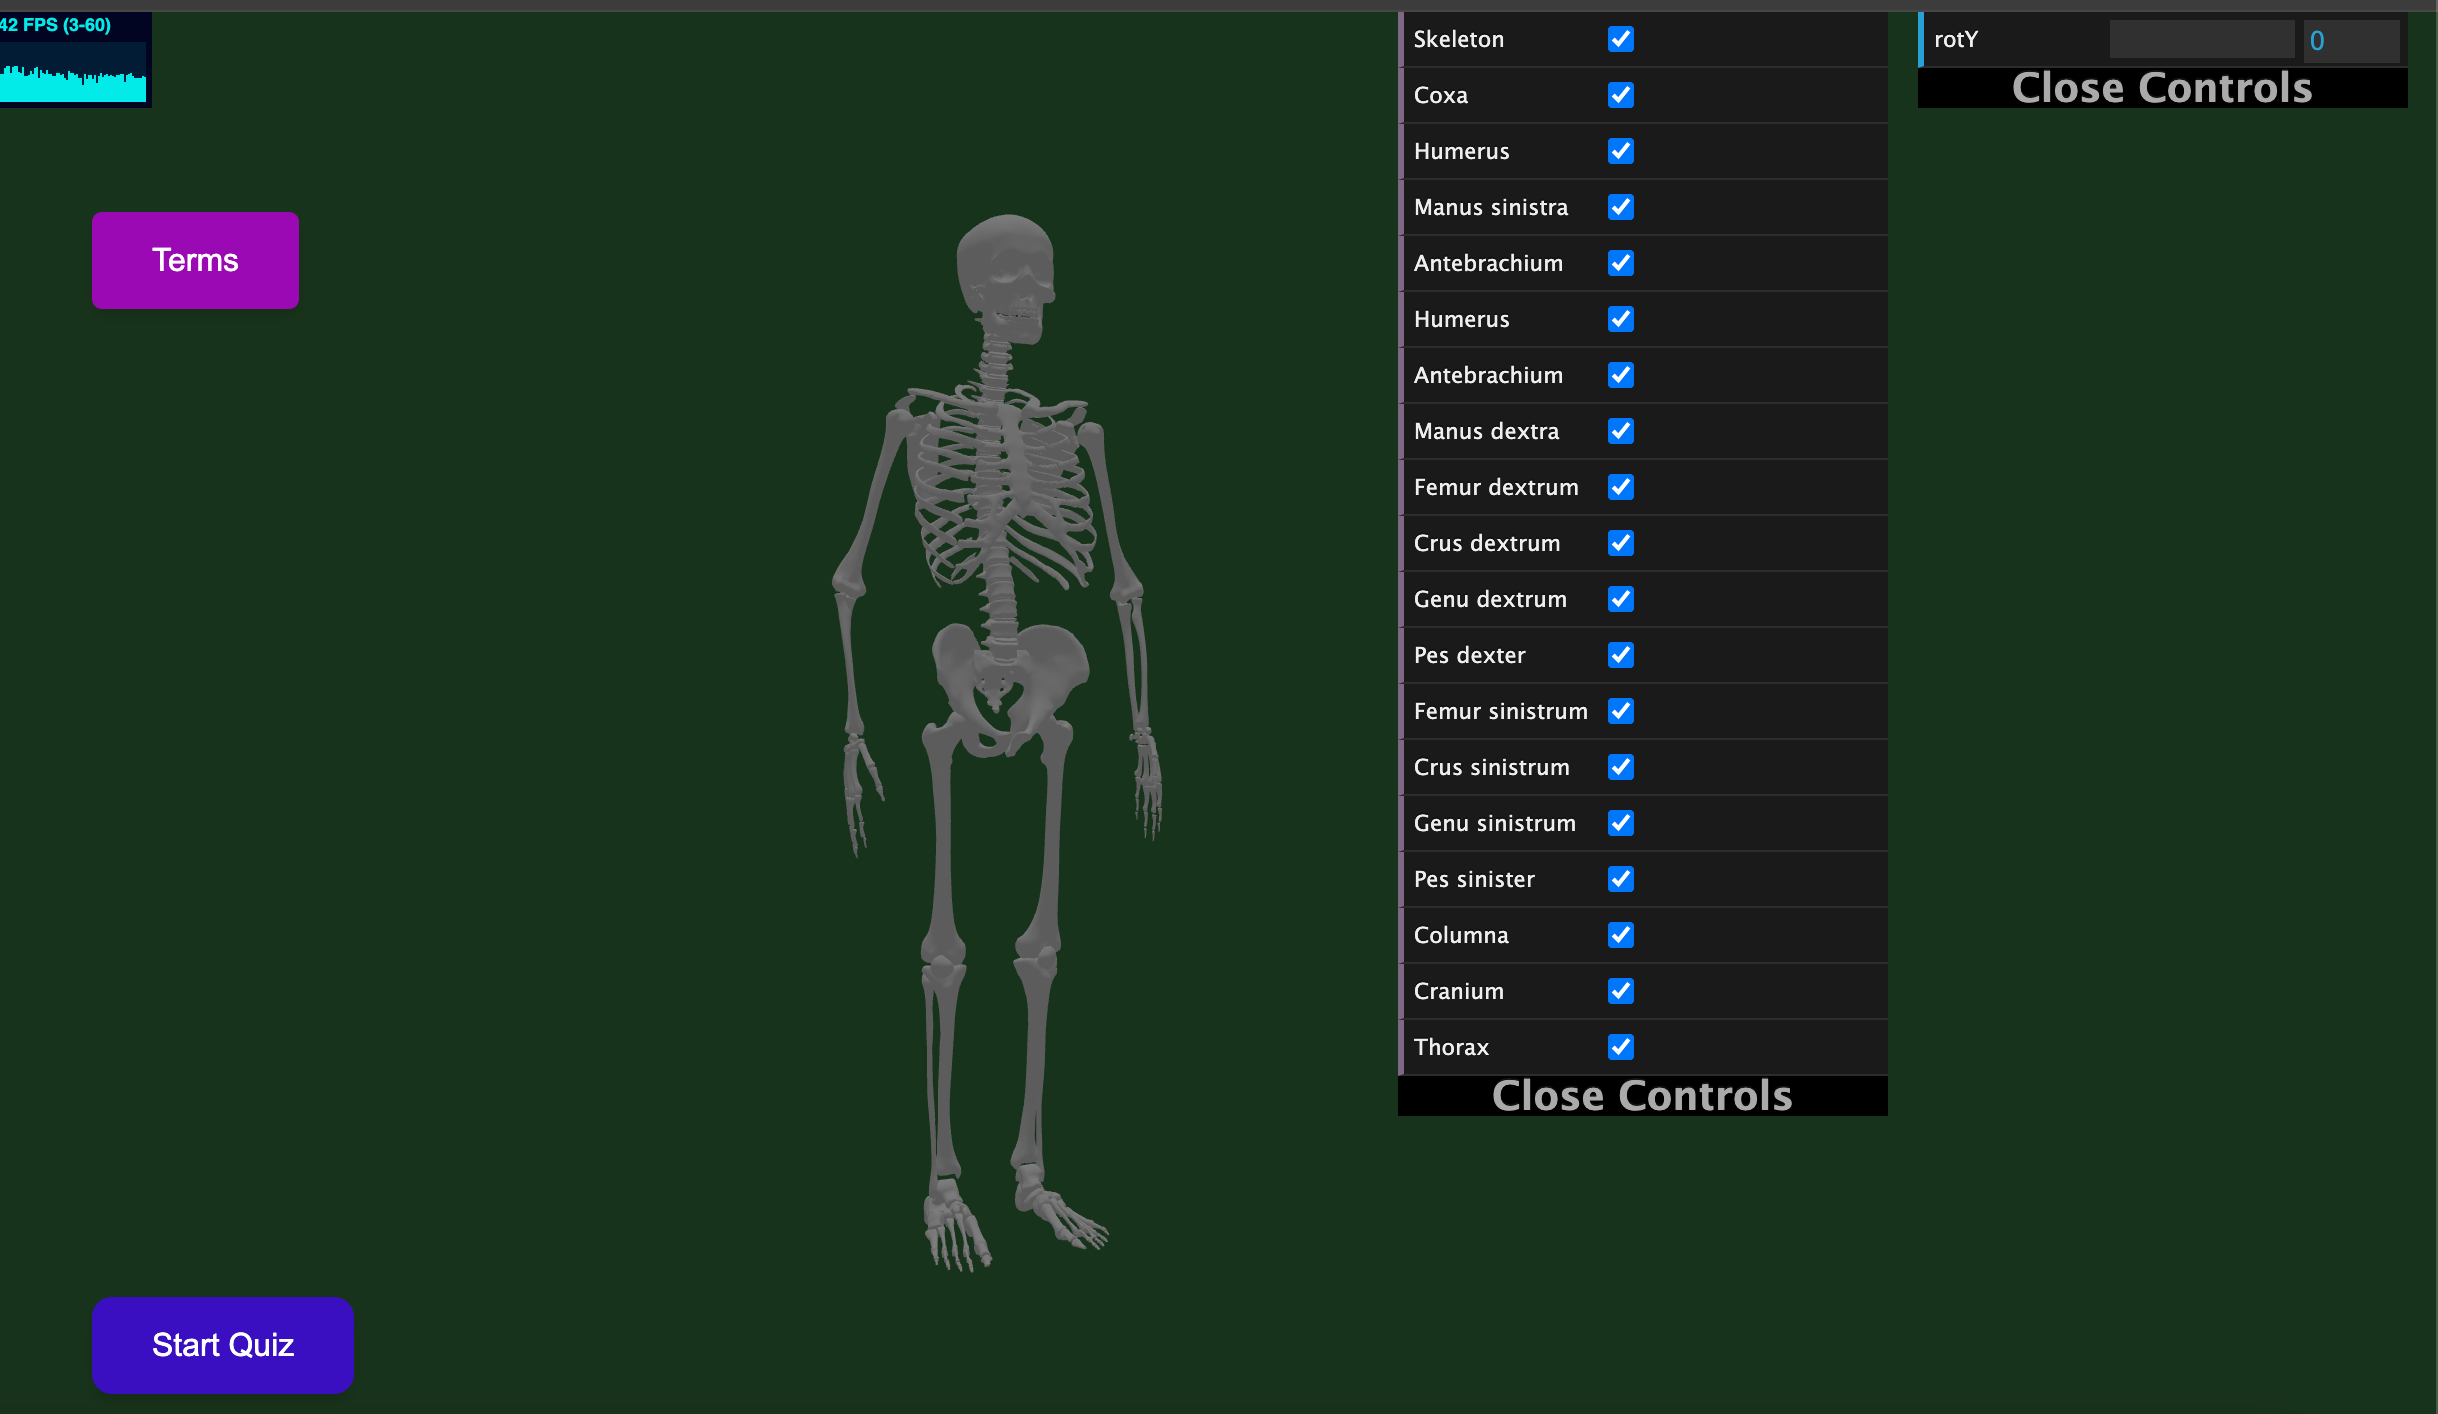Toggle Femur sinistrum checkbox
This screenshot has width=2438, height=1414.
(1621, 711)
